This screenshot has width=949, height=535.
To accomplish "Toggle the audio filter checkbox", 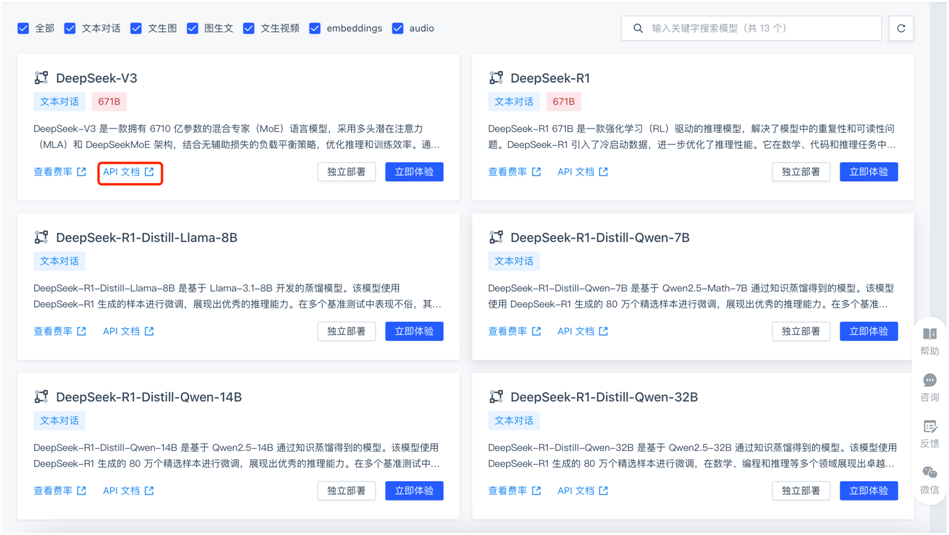I will pos(398,28).
